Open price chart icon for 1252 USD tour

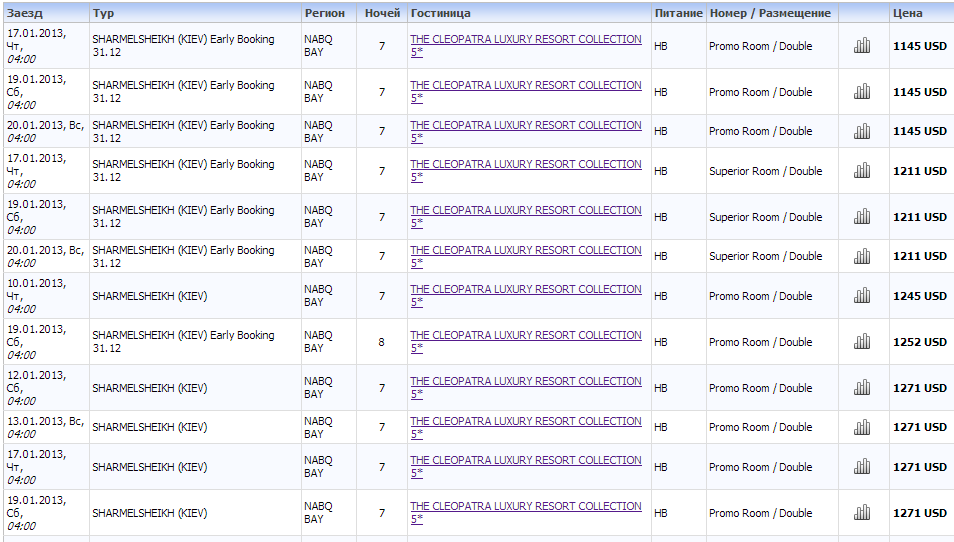(861, 342)
